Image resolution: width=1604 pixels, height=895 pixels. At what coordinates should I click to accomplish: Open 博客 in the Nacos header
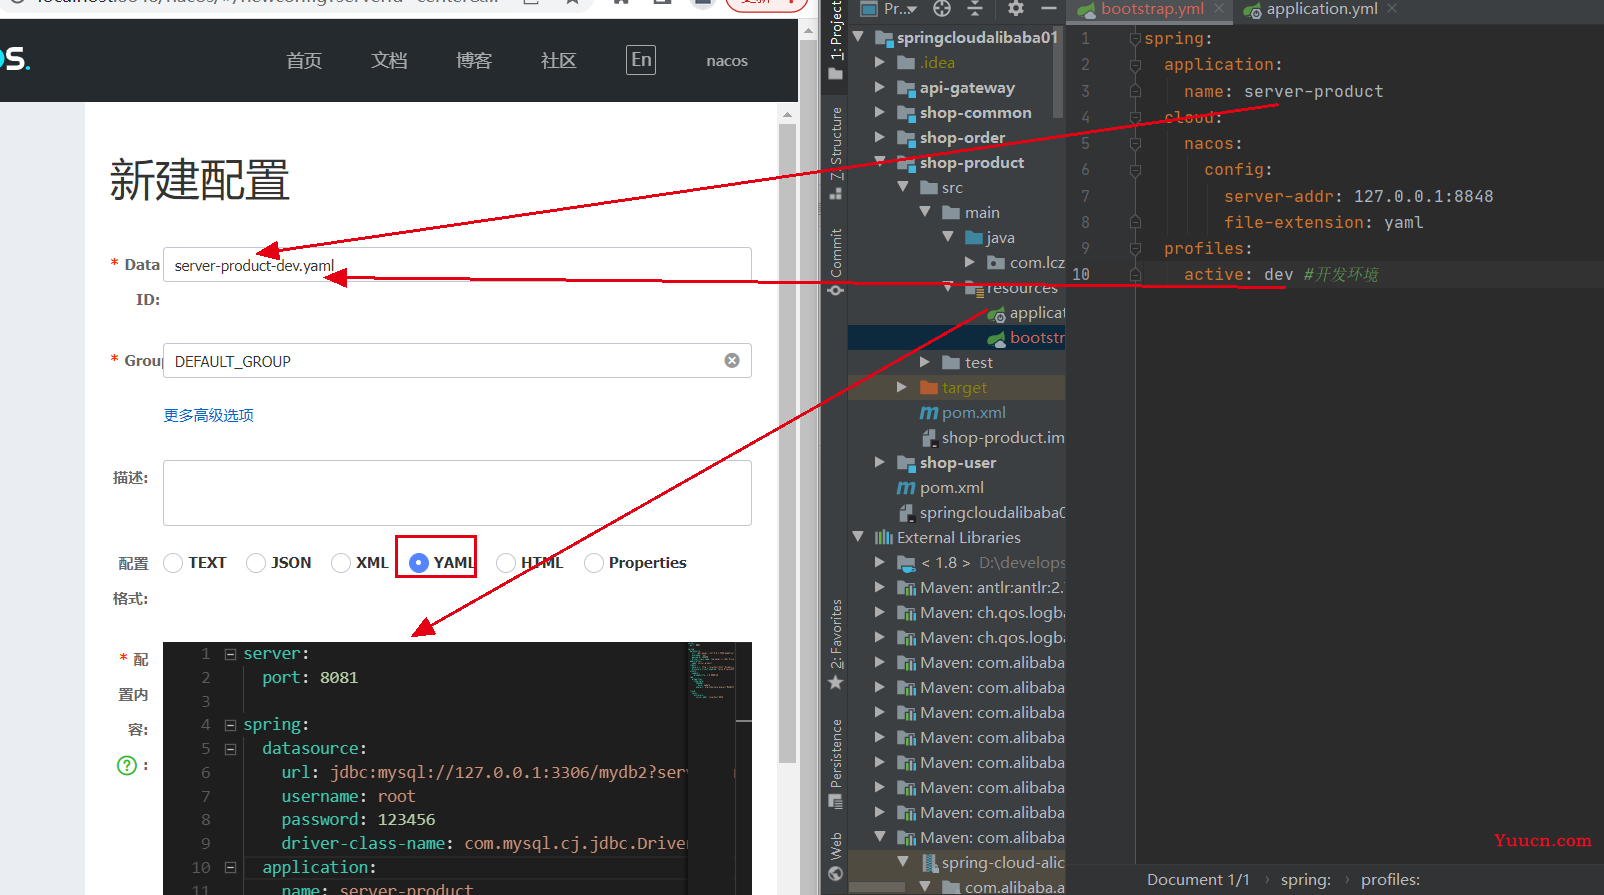tap(474, 60)
